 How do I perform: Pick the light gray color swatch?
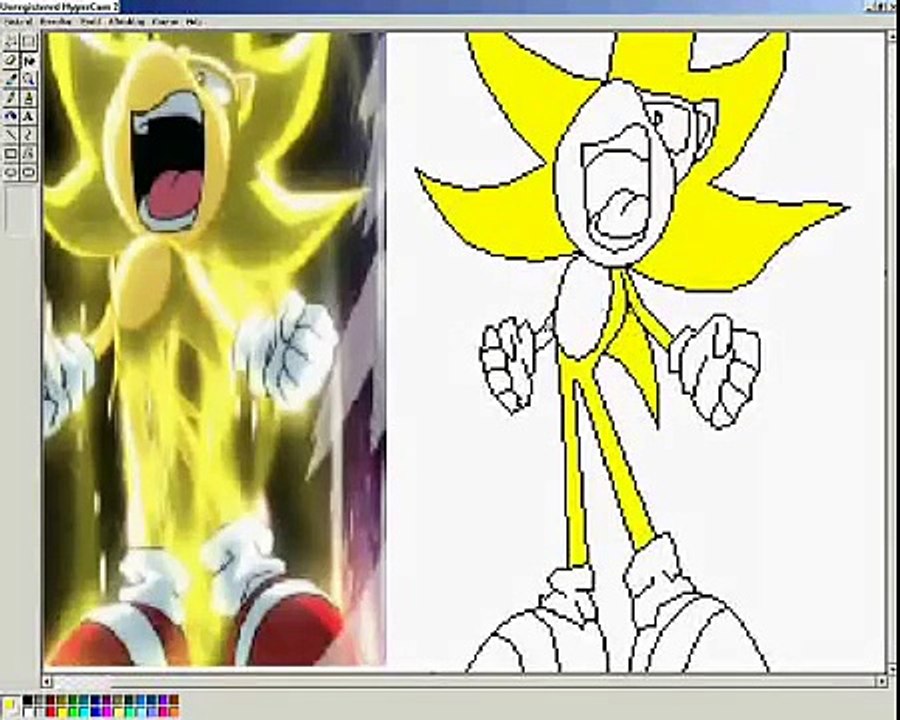point(38,711)
